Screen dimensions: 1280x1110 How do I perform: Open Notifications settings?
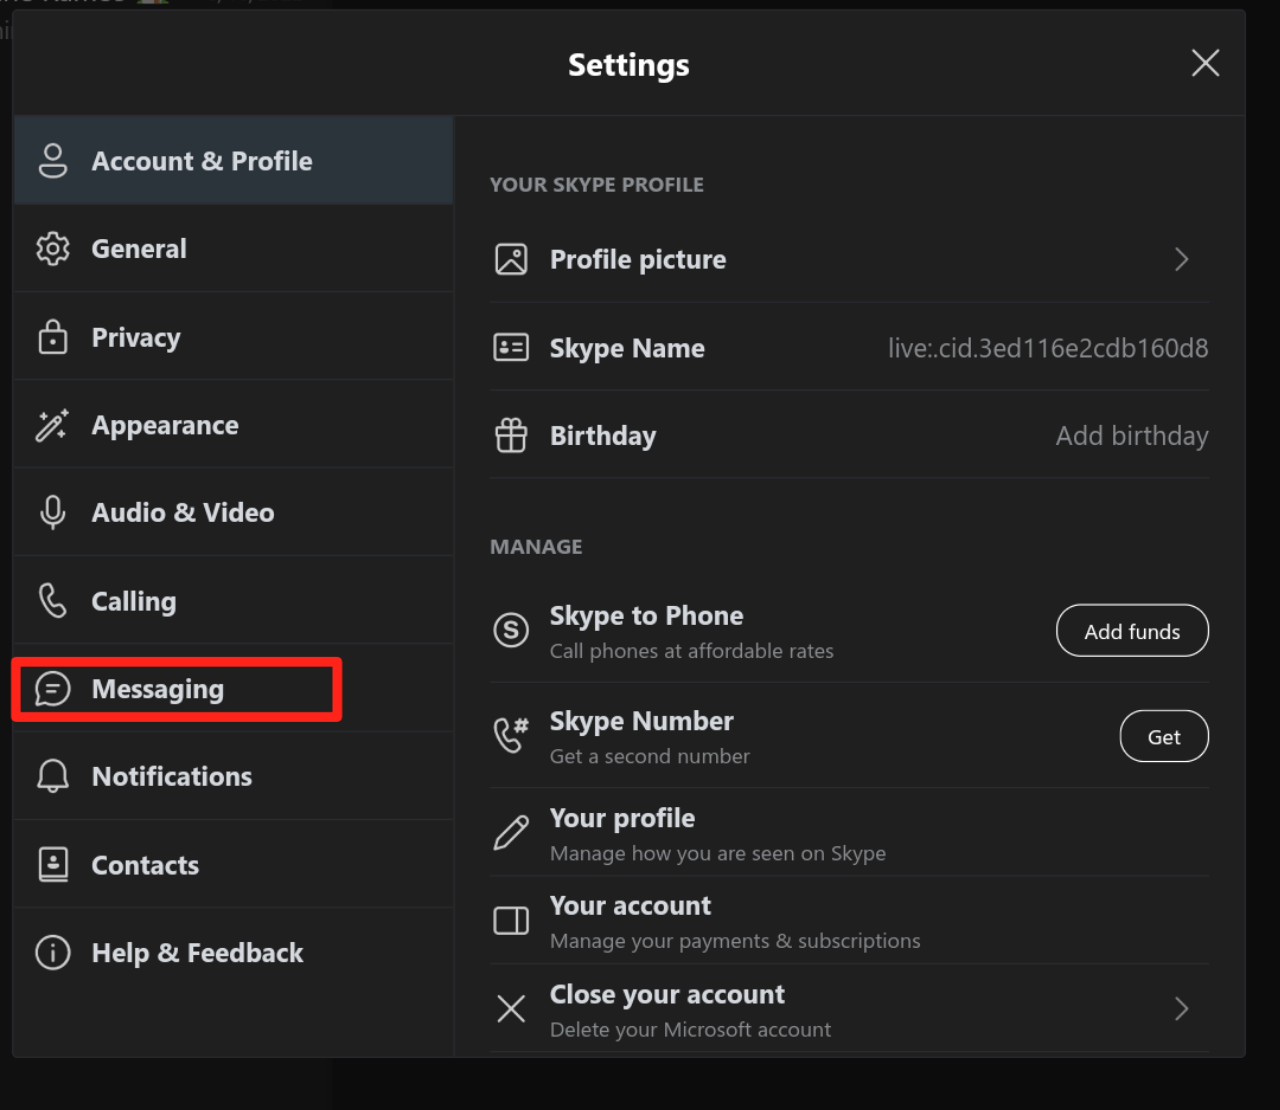[x=233, y=776]
